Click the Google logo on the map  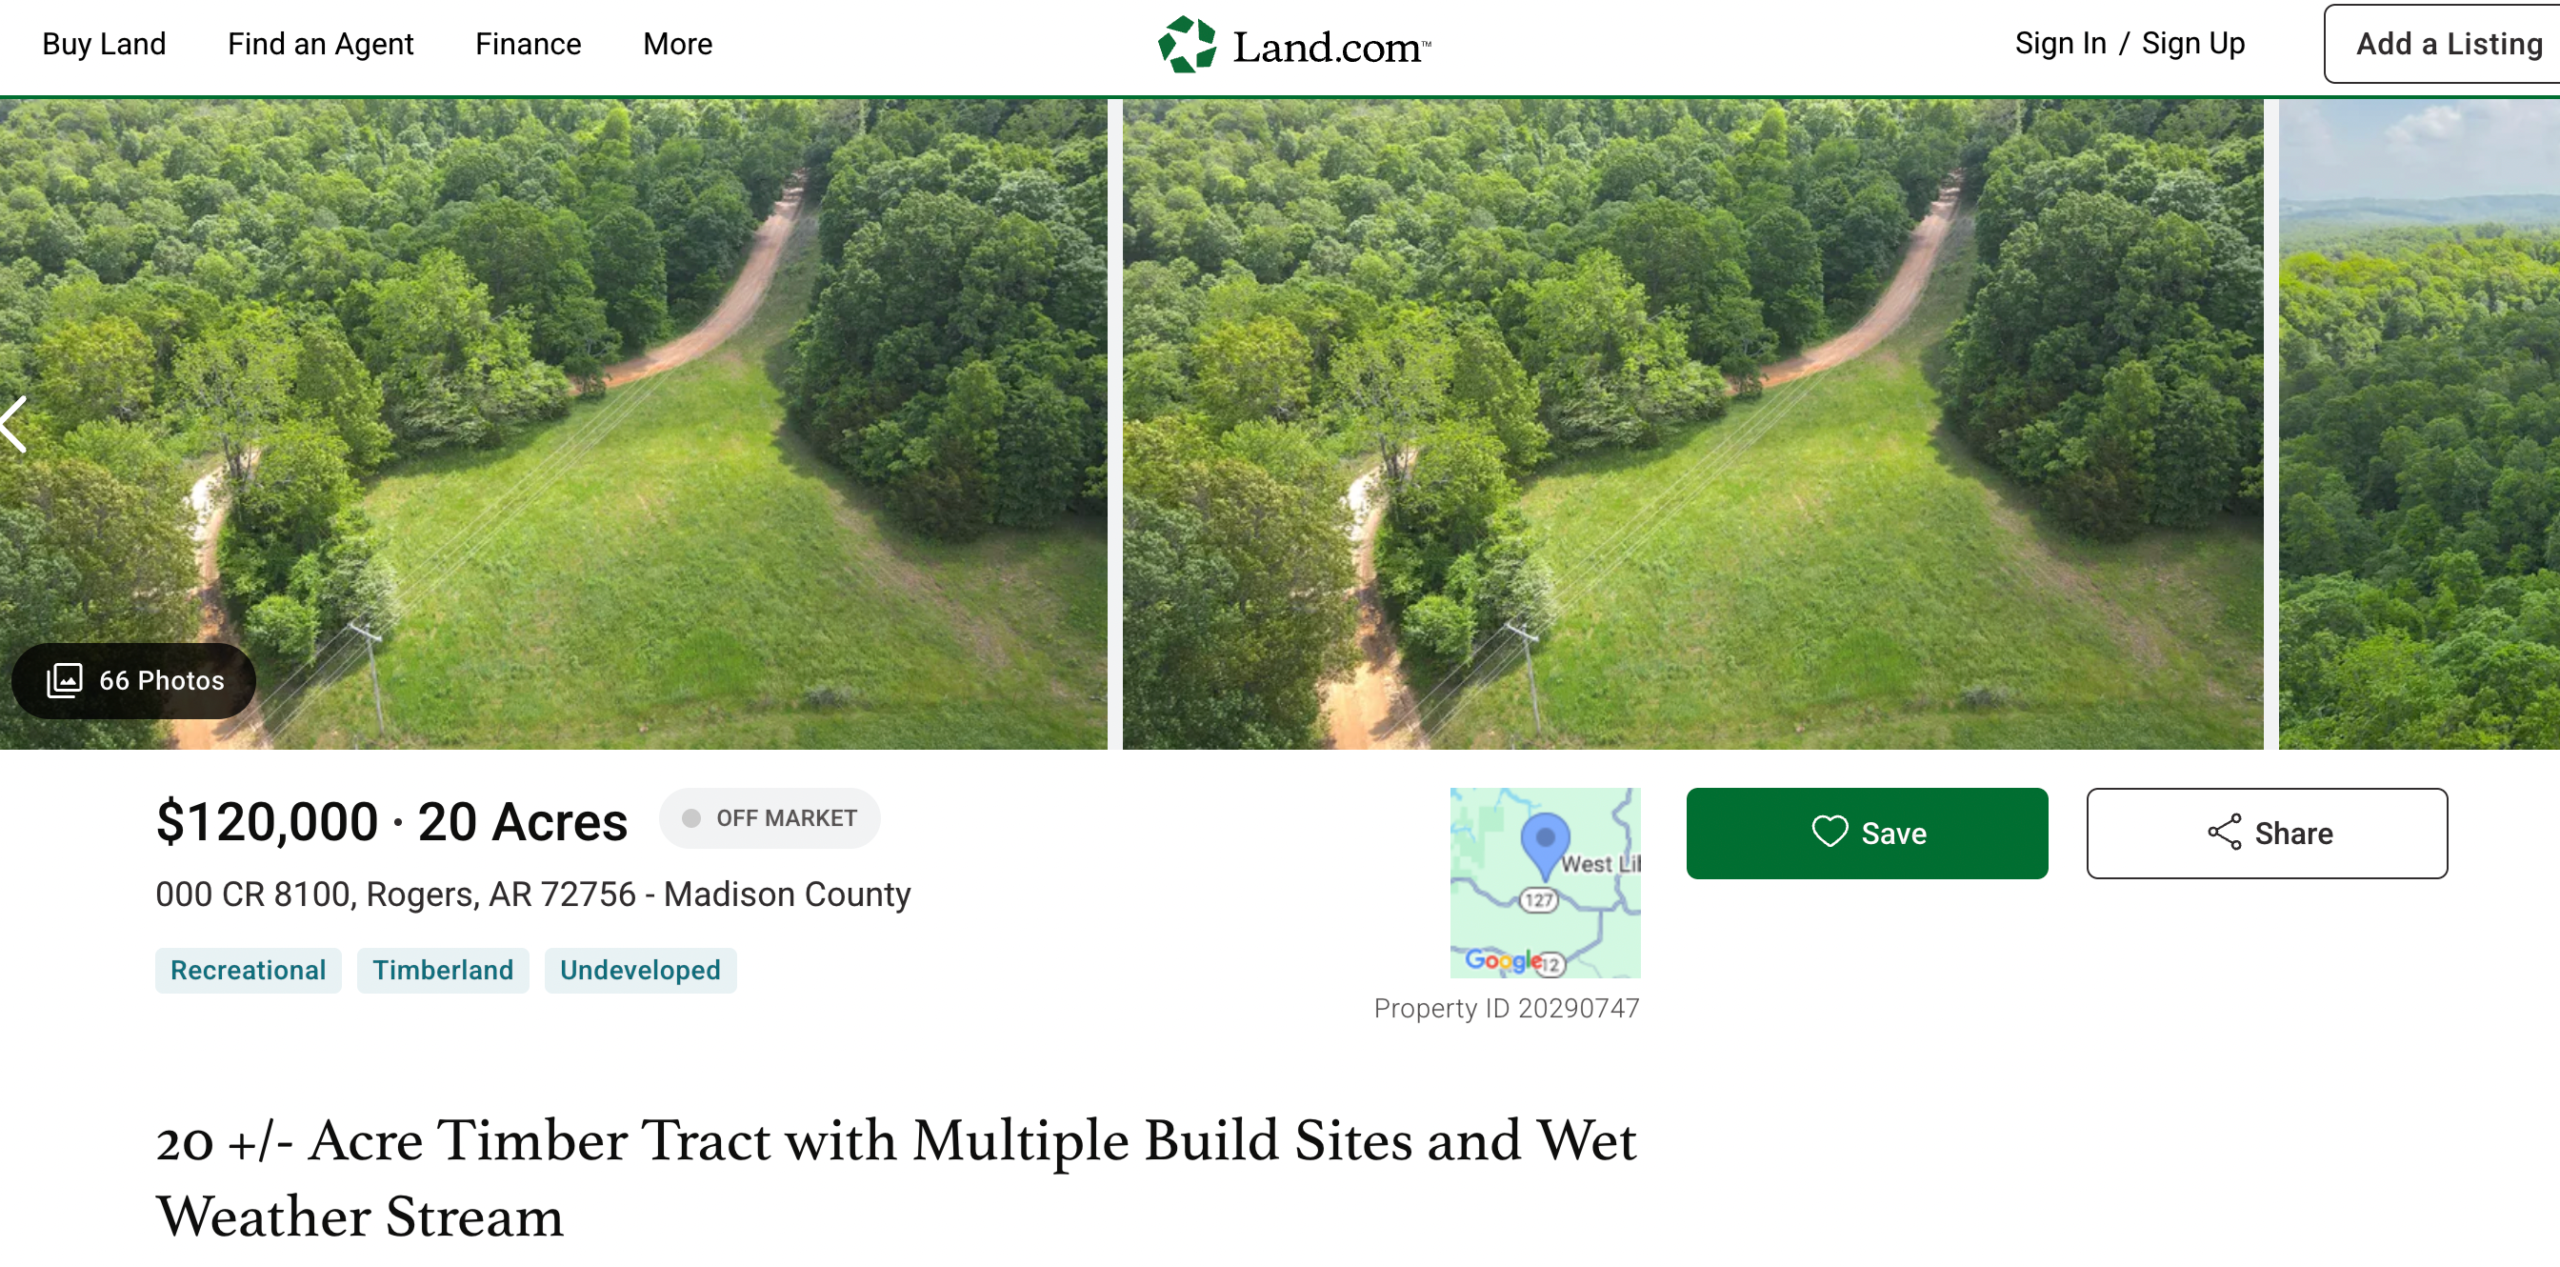point(1503,961)
